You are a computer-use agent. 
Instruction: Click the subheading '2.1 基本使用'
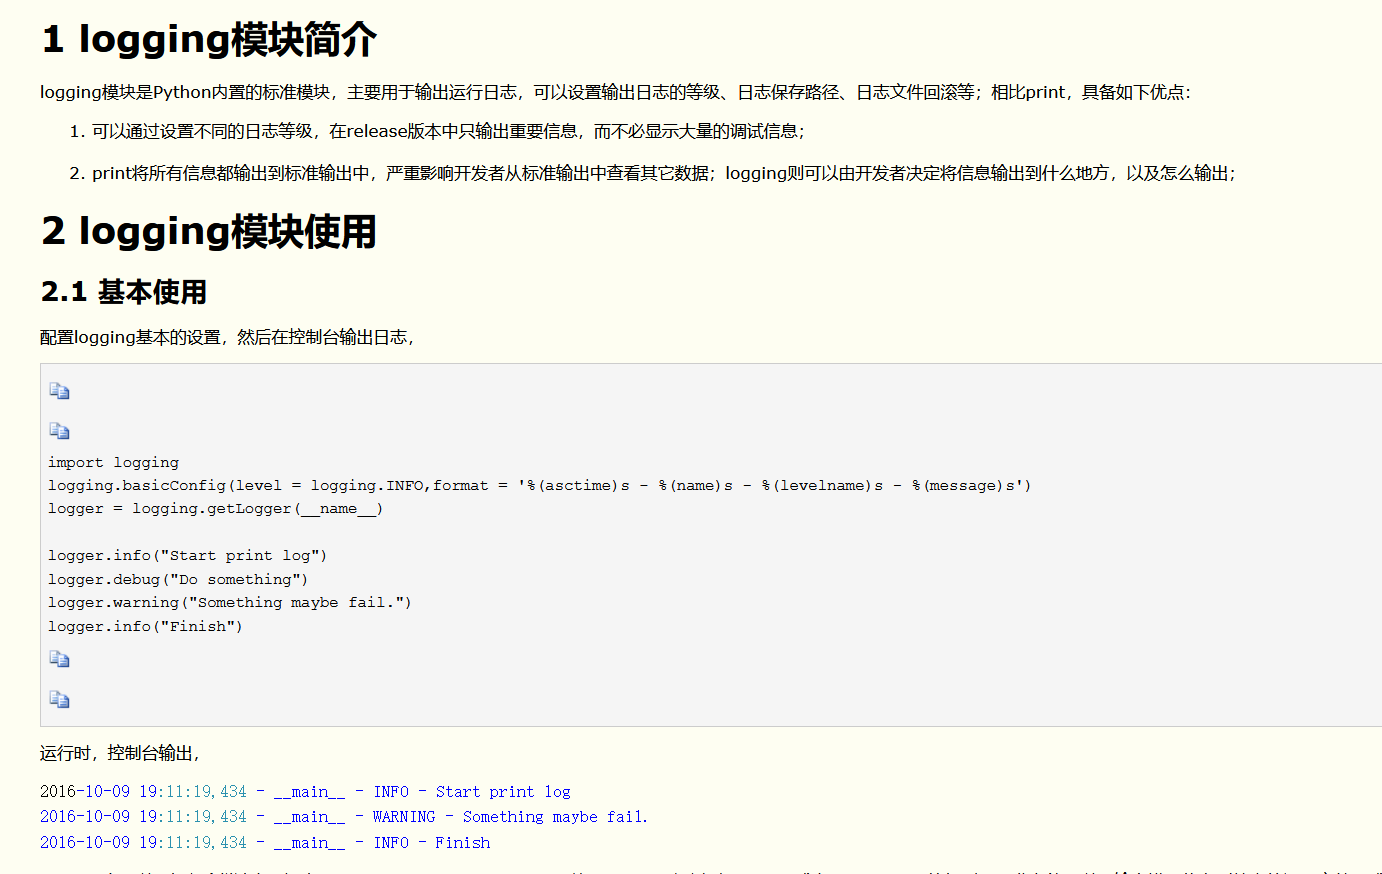pyautogui.click(x=124, y=292)
